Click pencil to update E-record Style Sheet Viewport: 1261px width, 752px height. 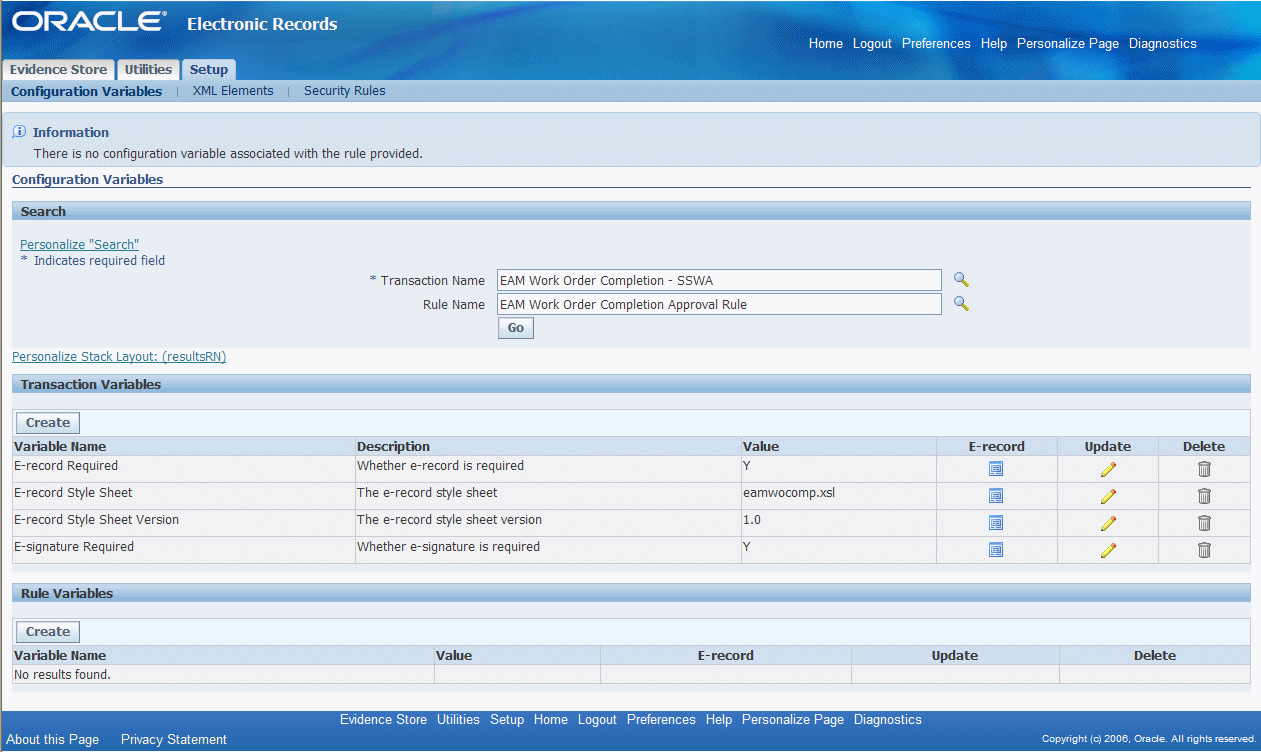1108,496
